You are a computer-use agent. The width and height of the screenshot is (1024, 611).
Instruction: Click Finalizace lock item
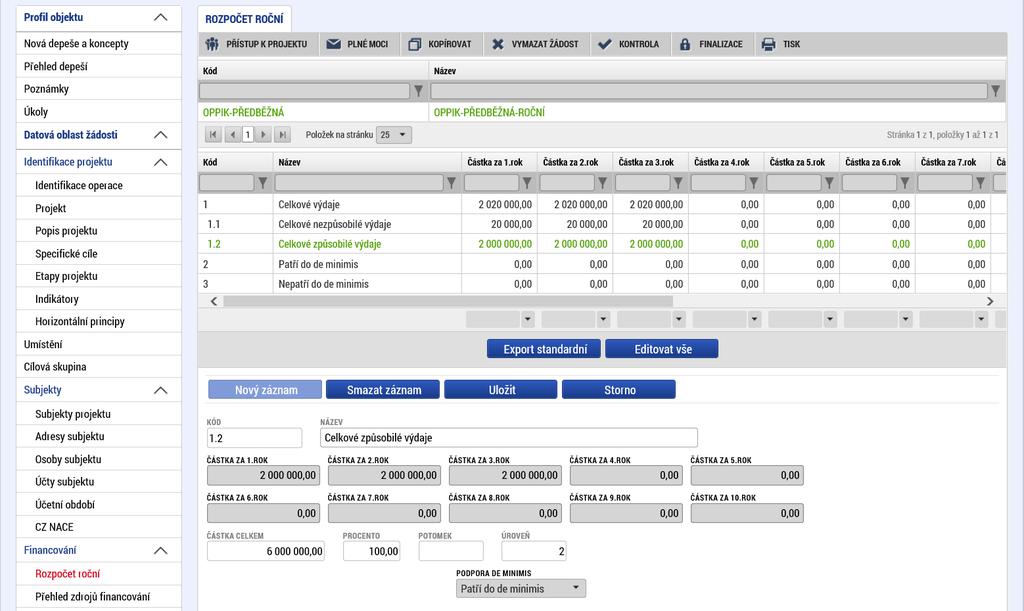point(711,44)
